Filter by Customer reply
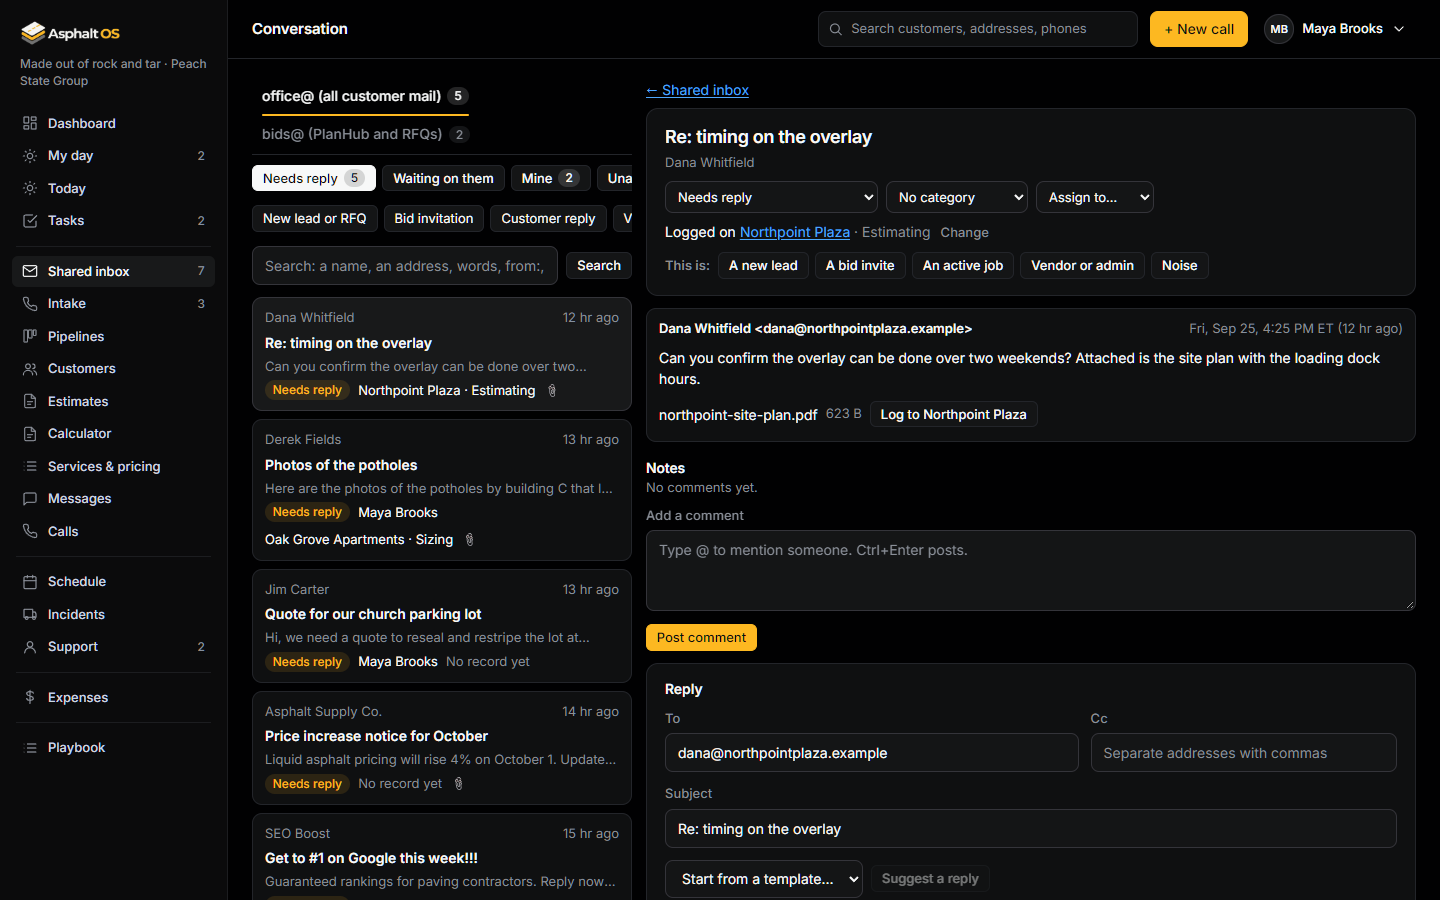The width and height of the screenshot is (1440, 900). [548, 218]
